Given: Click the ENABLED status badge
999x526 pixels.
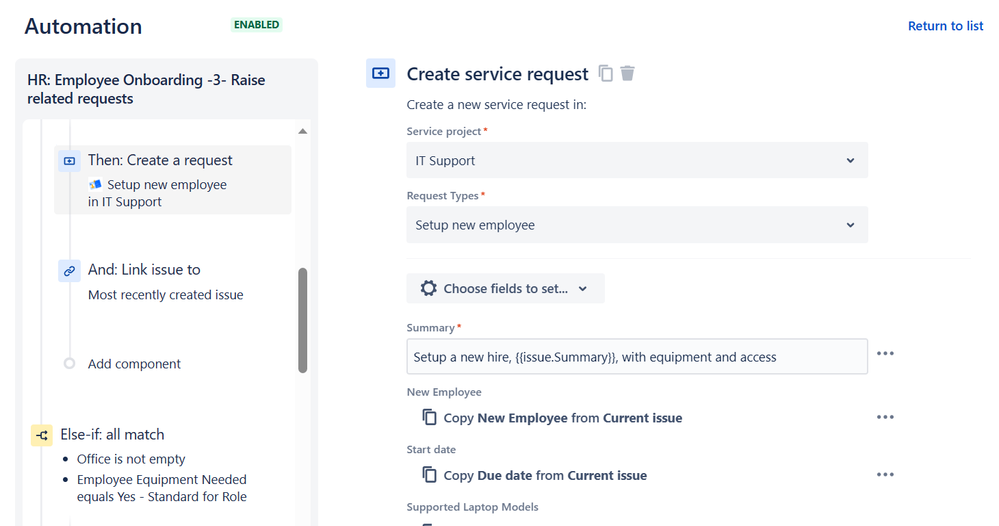Looking at the screenshot, I should [257, 25].
